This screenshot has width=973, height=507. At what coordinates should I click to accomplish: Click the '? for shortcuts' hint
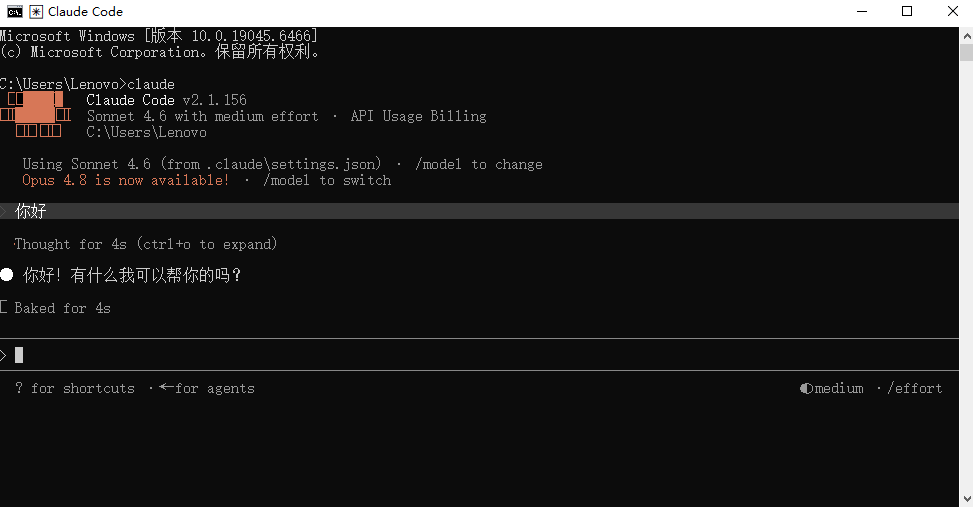pyautogui.click(x=74, y=388)
